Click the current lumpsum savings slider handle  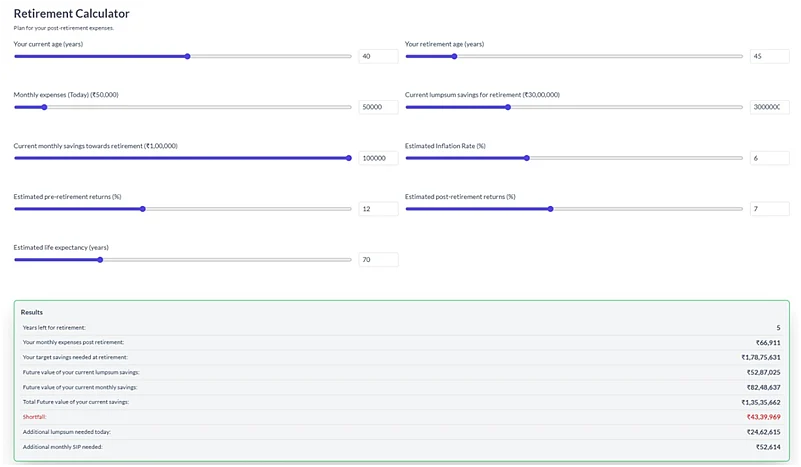point(508,107)
